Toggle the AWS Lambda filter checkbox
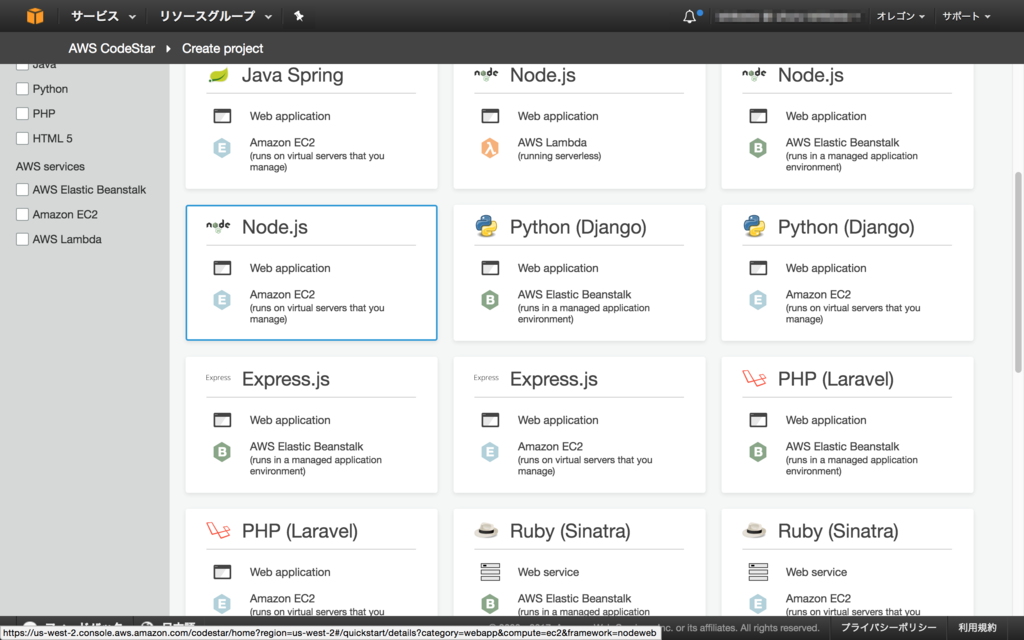Screen dimensions: 1024x640 (x=22, y=240)
